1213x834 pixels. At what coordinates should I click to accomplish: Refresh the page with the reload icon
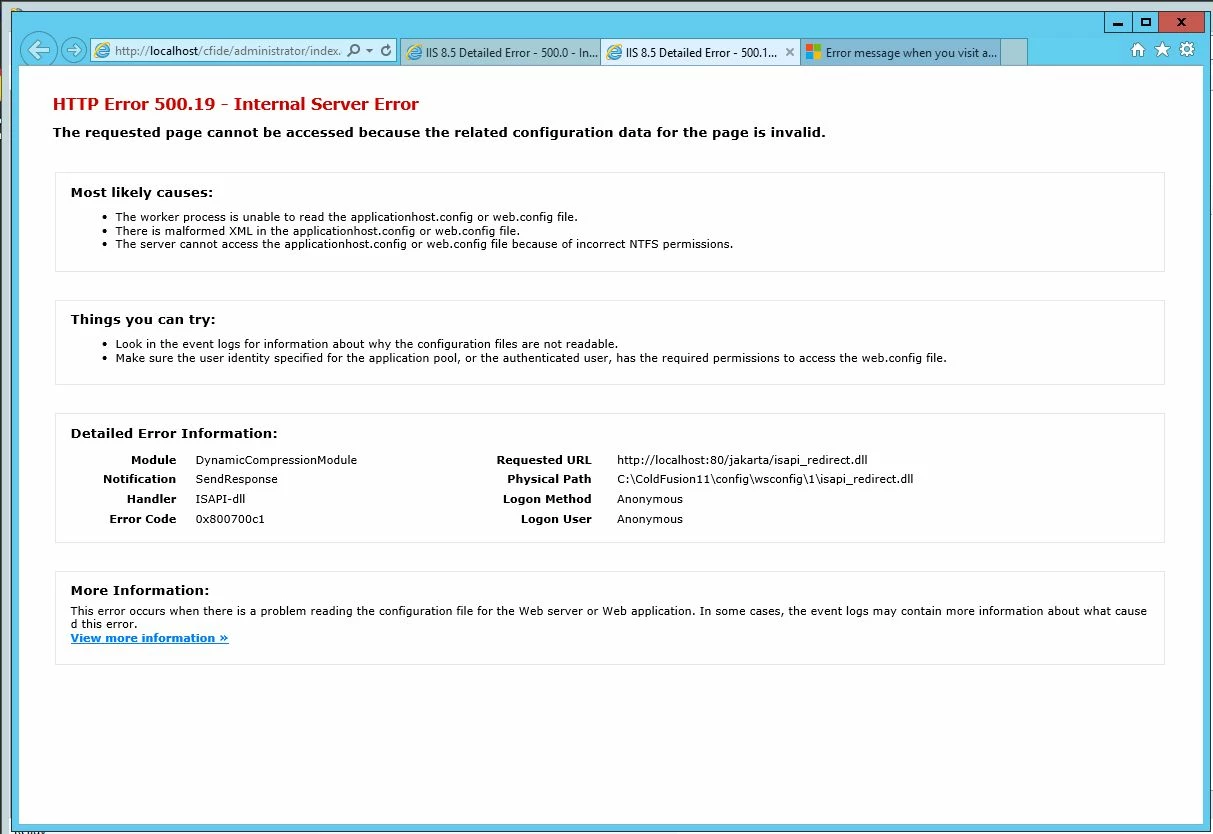point(386,51)
